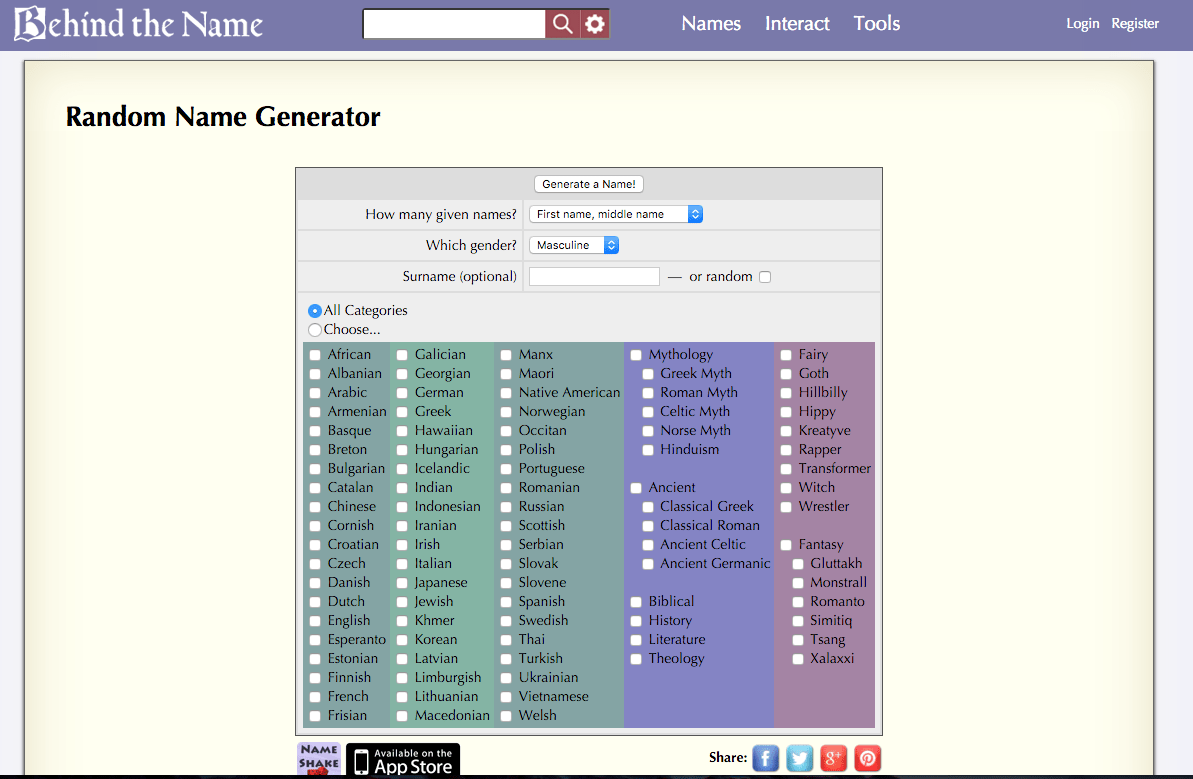Open search settings gear icon

coord(595,24)
